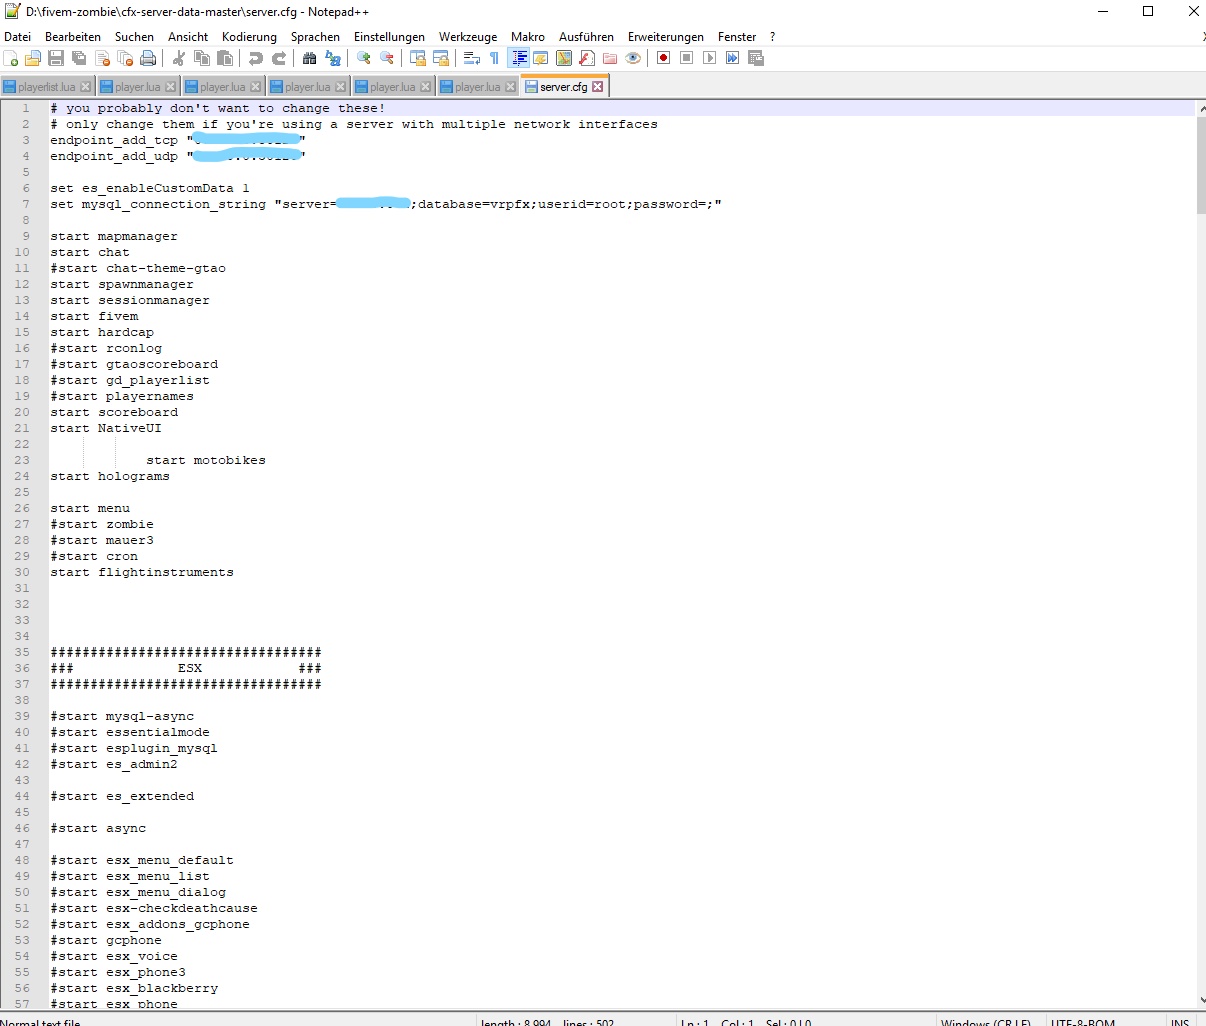Toggle the word wrap toolbar button

(471, 59)
